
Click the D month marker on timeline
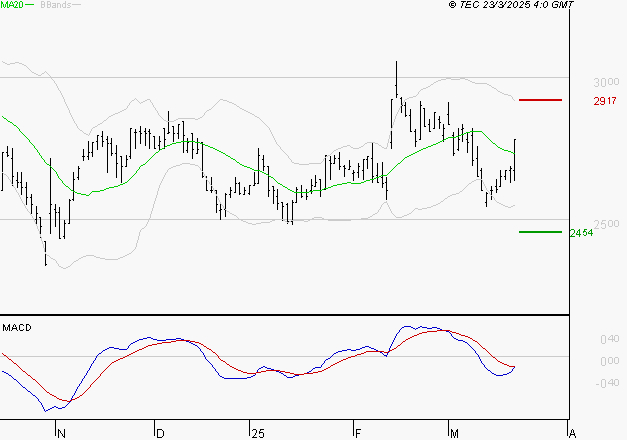coord(160,434)
